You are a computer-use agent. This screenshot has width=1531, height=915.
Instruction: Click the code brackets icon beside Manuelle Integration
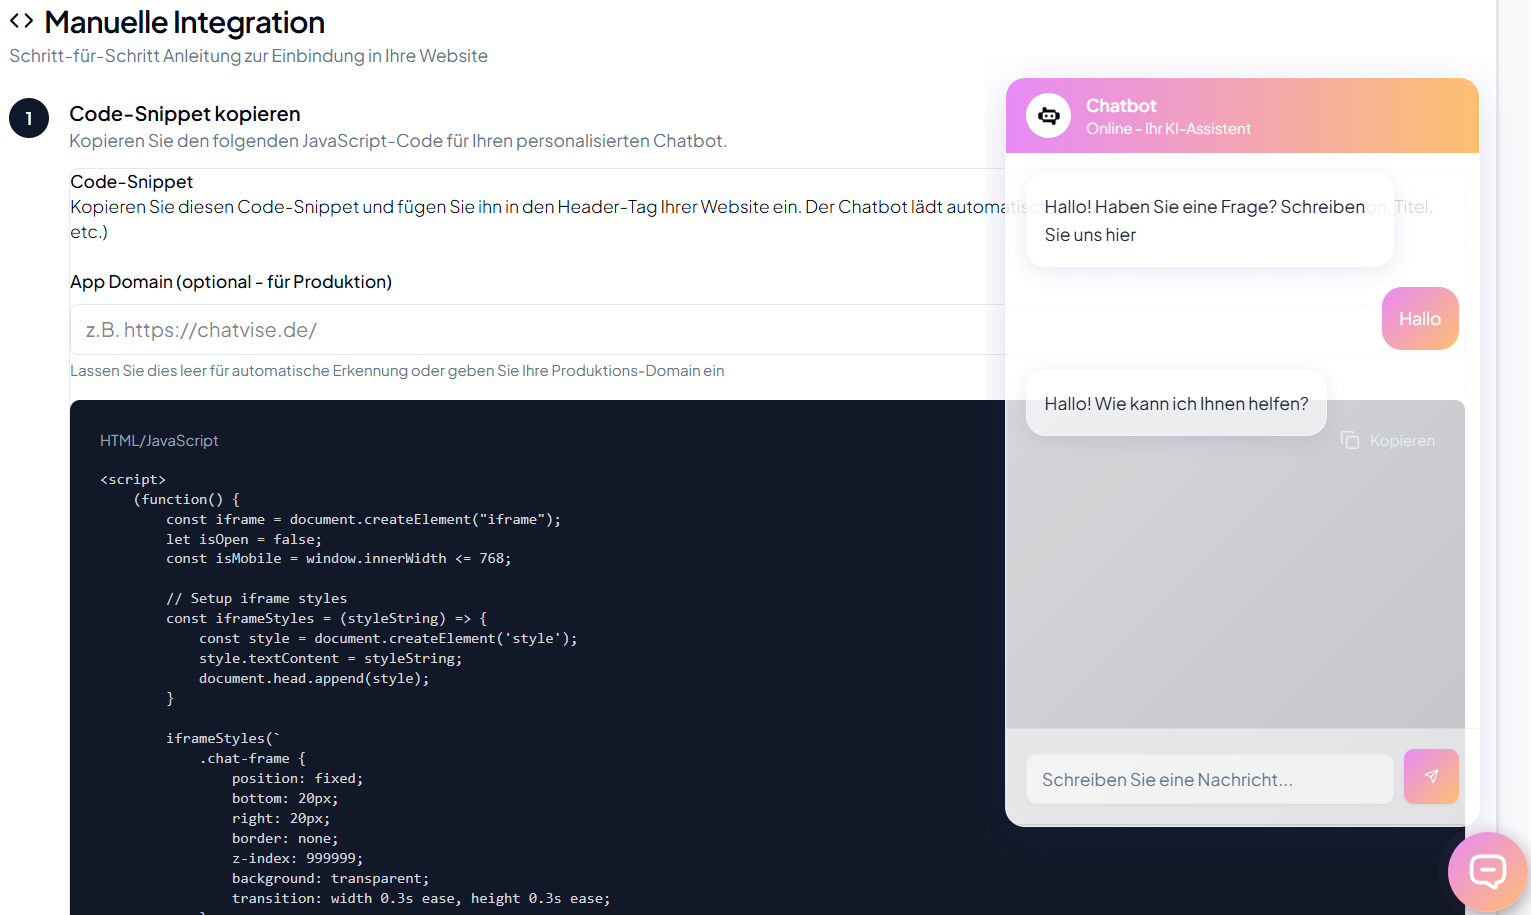pyautogui.click(x=21, y=21)
